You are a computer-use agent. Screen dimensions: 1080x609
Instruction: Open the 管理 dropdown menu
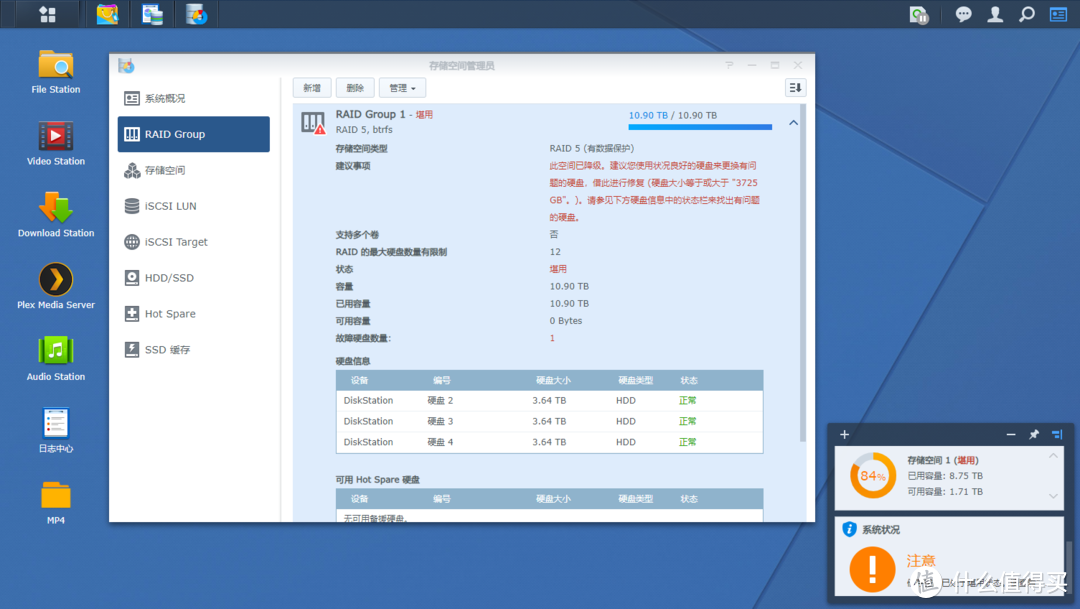click(x=402, y=87)
